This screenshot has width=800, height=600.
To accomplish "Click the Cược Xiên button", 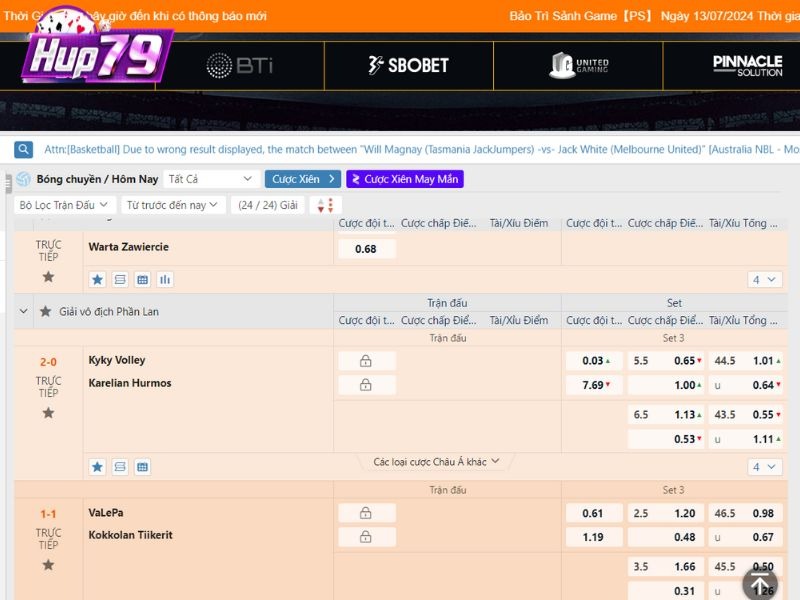I will (302, 179).
